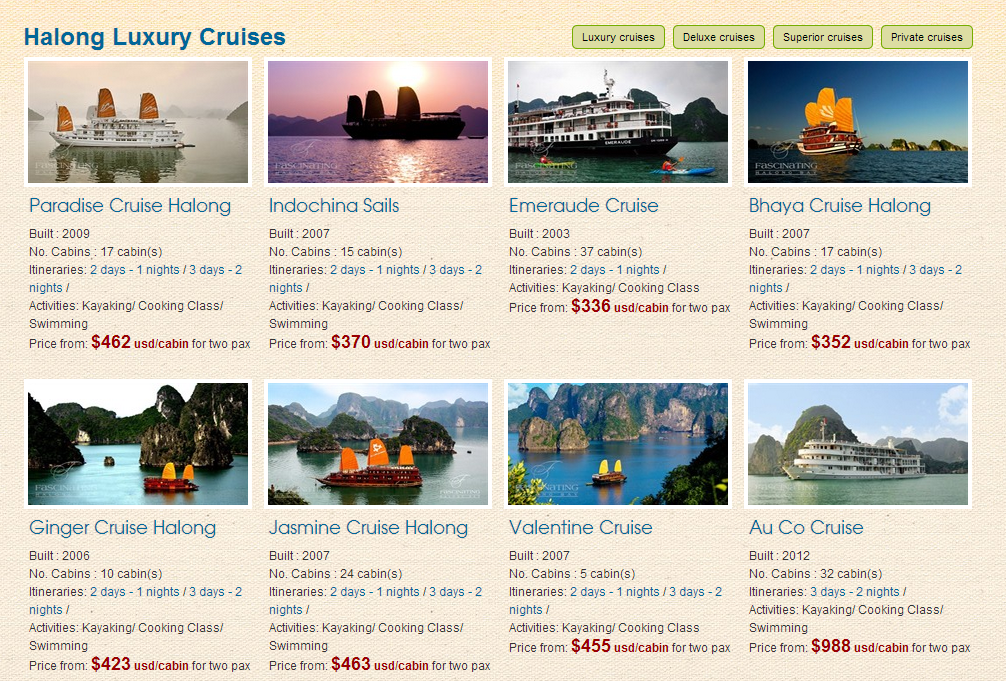Select the Deluxe cruises tab
The image size is (1006, 681).
coord(718,37)
